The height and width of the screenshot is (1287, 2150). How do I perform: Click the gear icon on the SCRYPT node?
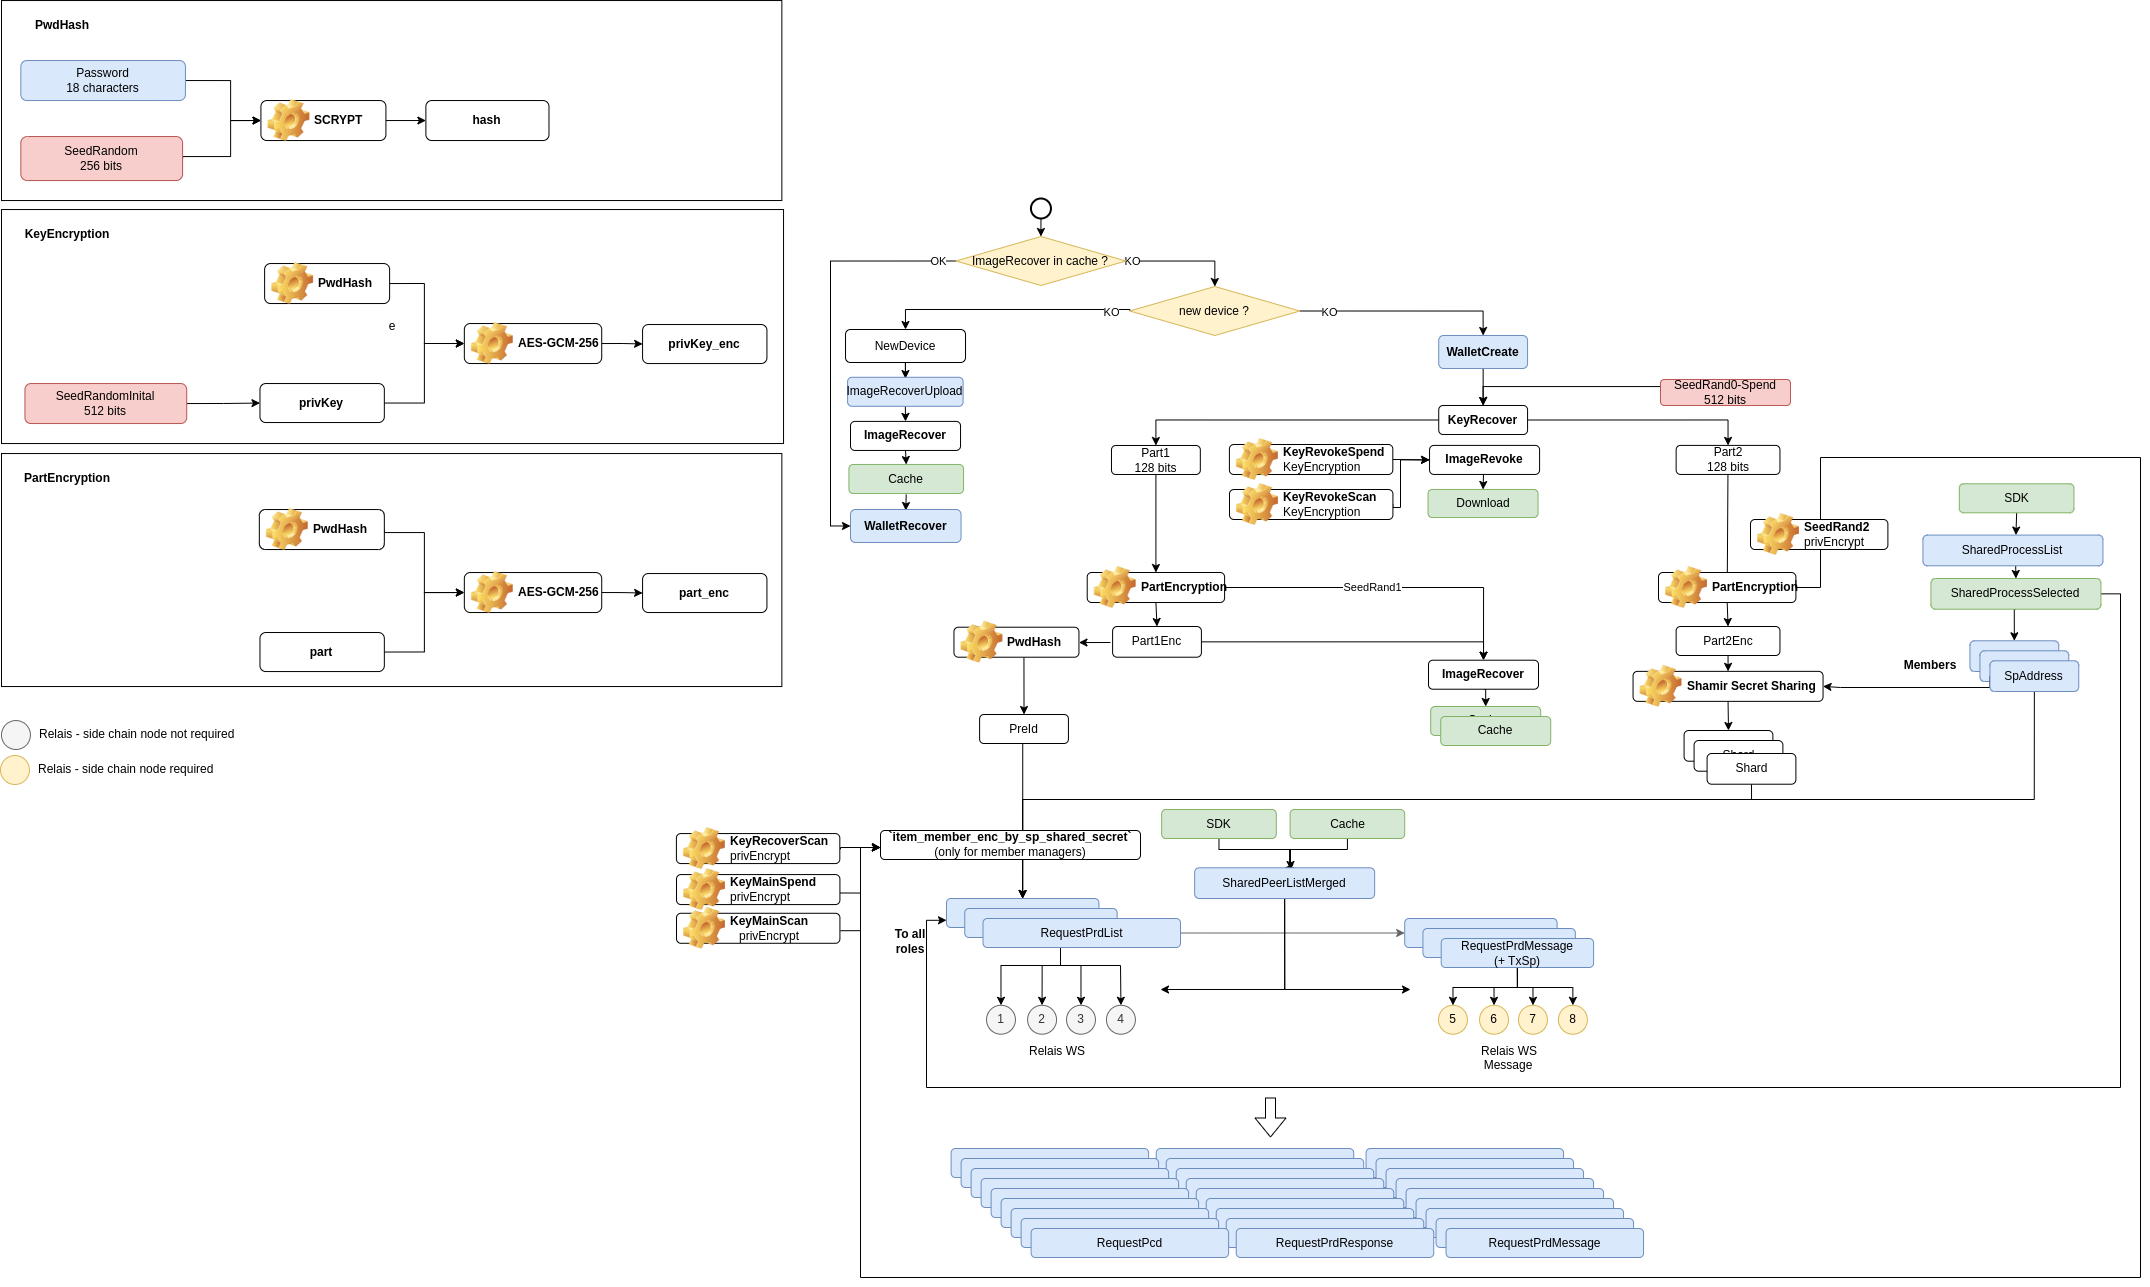point(289,120)
